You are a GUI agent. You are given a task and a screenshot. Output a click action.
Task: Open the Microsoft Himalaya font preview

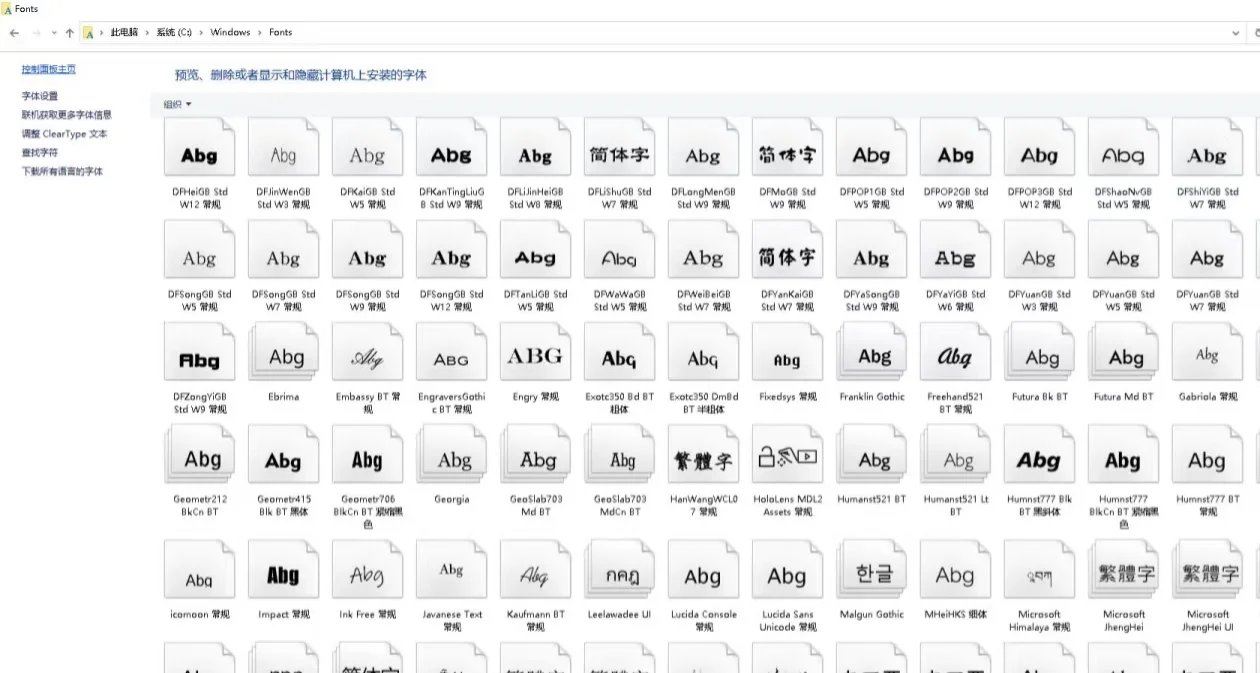click(x=1039, y=570)
